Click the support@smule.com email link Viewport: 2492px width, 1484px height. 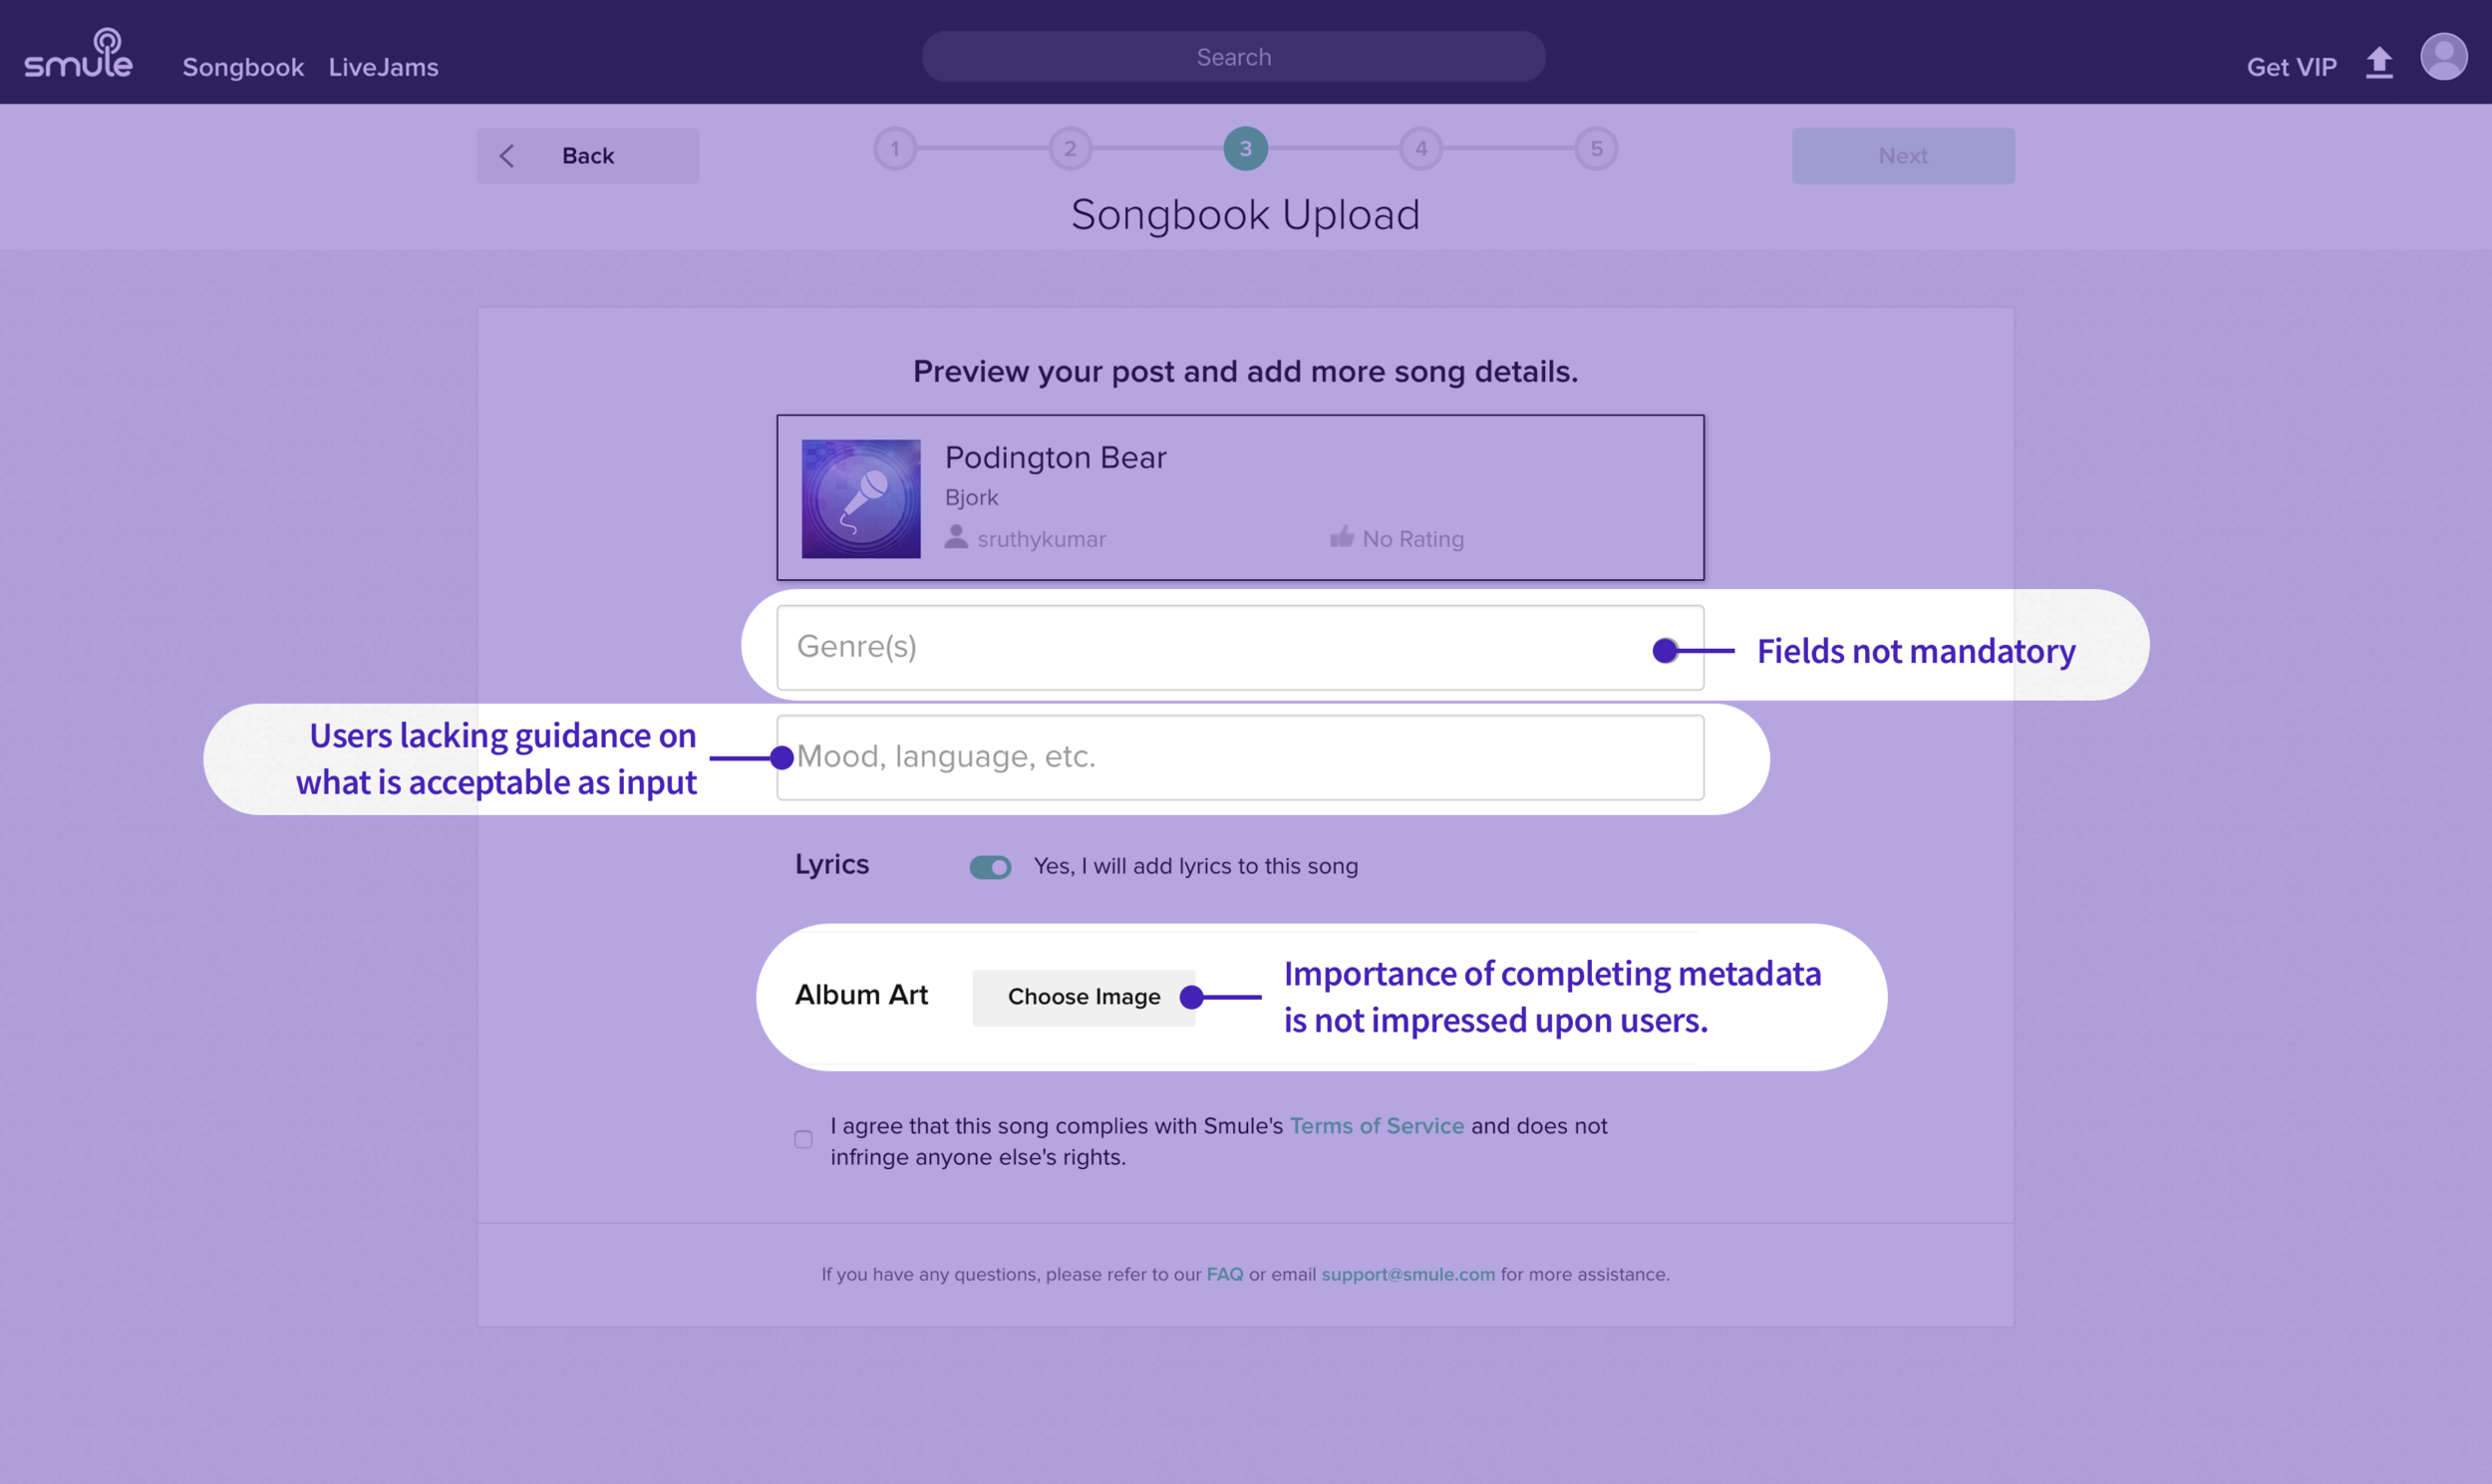coord(1408,1275)
